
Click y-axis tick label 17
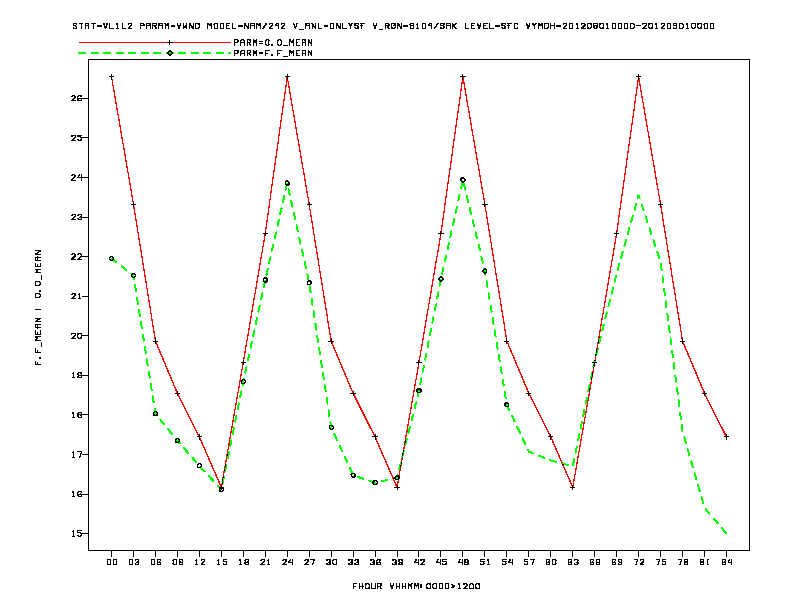tap(77, 454)
